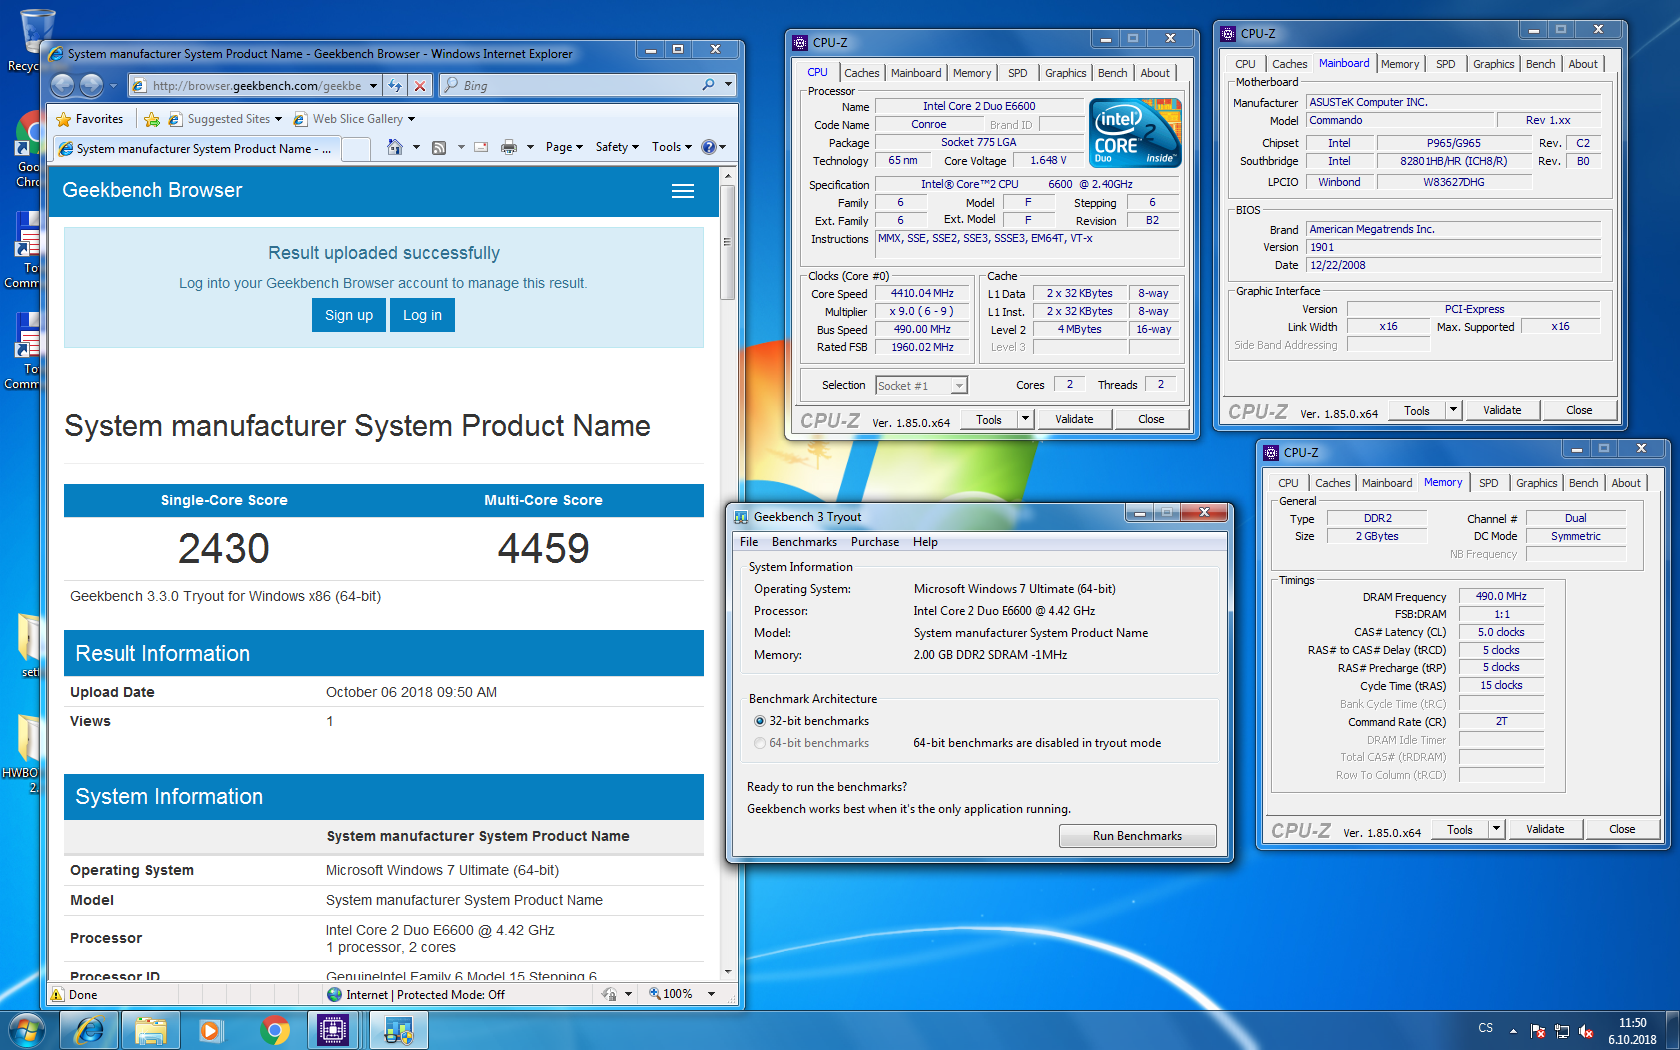Click the Bing search input field
Image resolution: width=1680 pixels, height=1050 pixels.
tap(580, 86)
